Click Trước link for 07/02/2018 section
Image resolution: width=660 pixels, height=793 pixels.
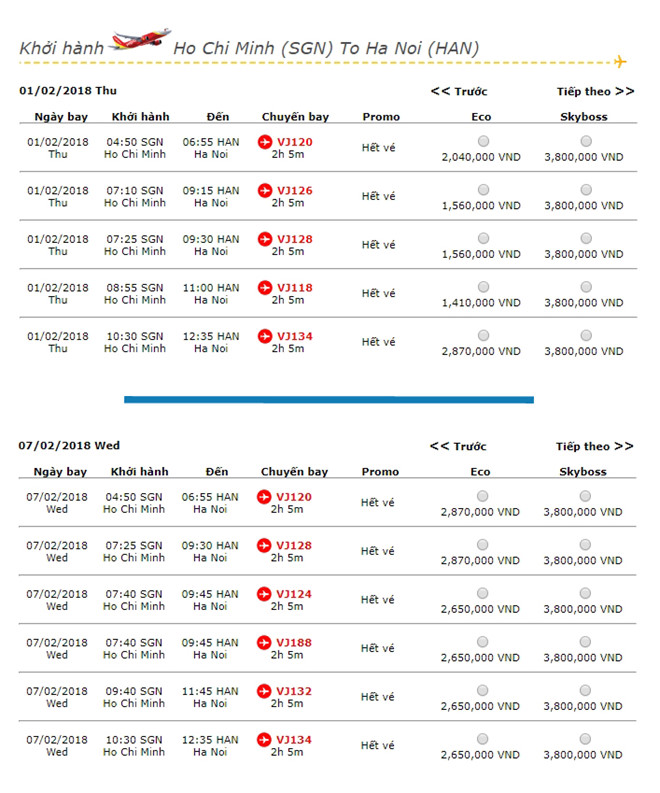click(x=458, y=447)
